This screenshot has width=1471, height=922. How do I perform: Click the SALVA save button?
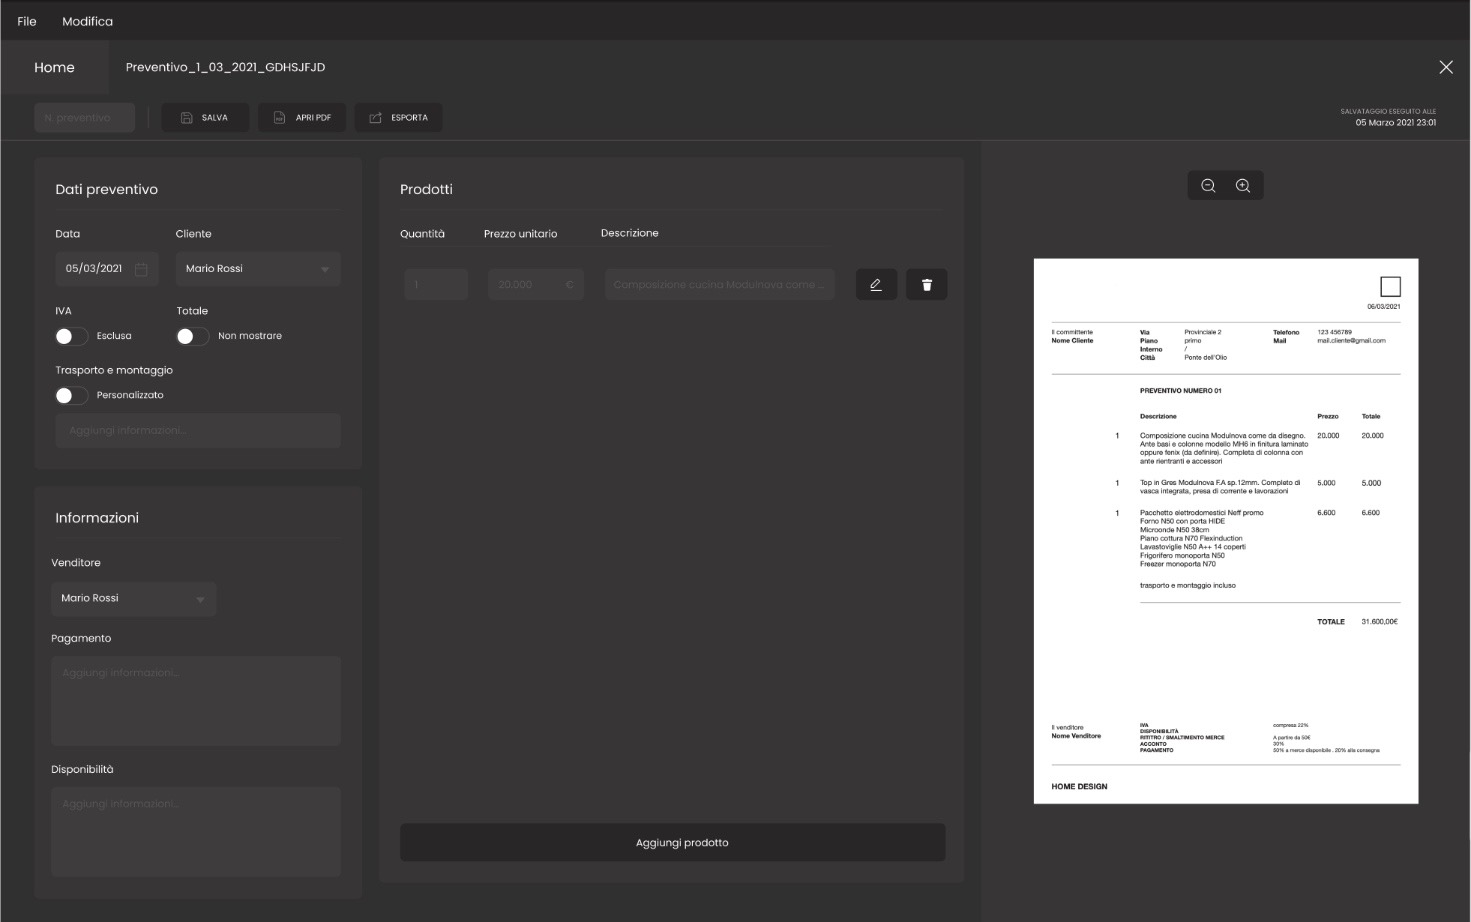(204, 118)
